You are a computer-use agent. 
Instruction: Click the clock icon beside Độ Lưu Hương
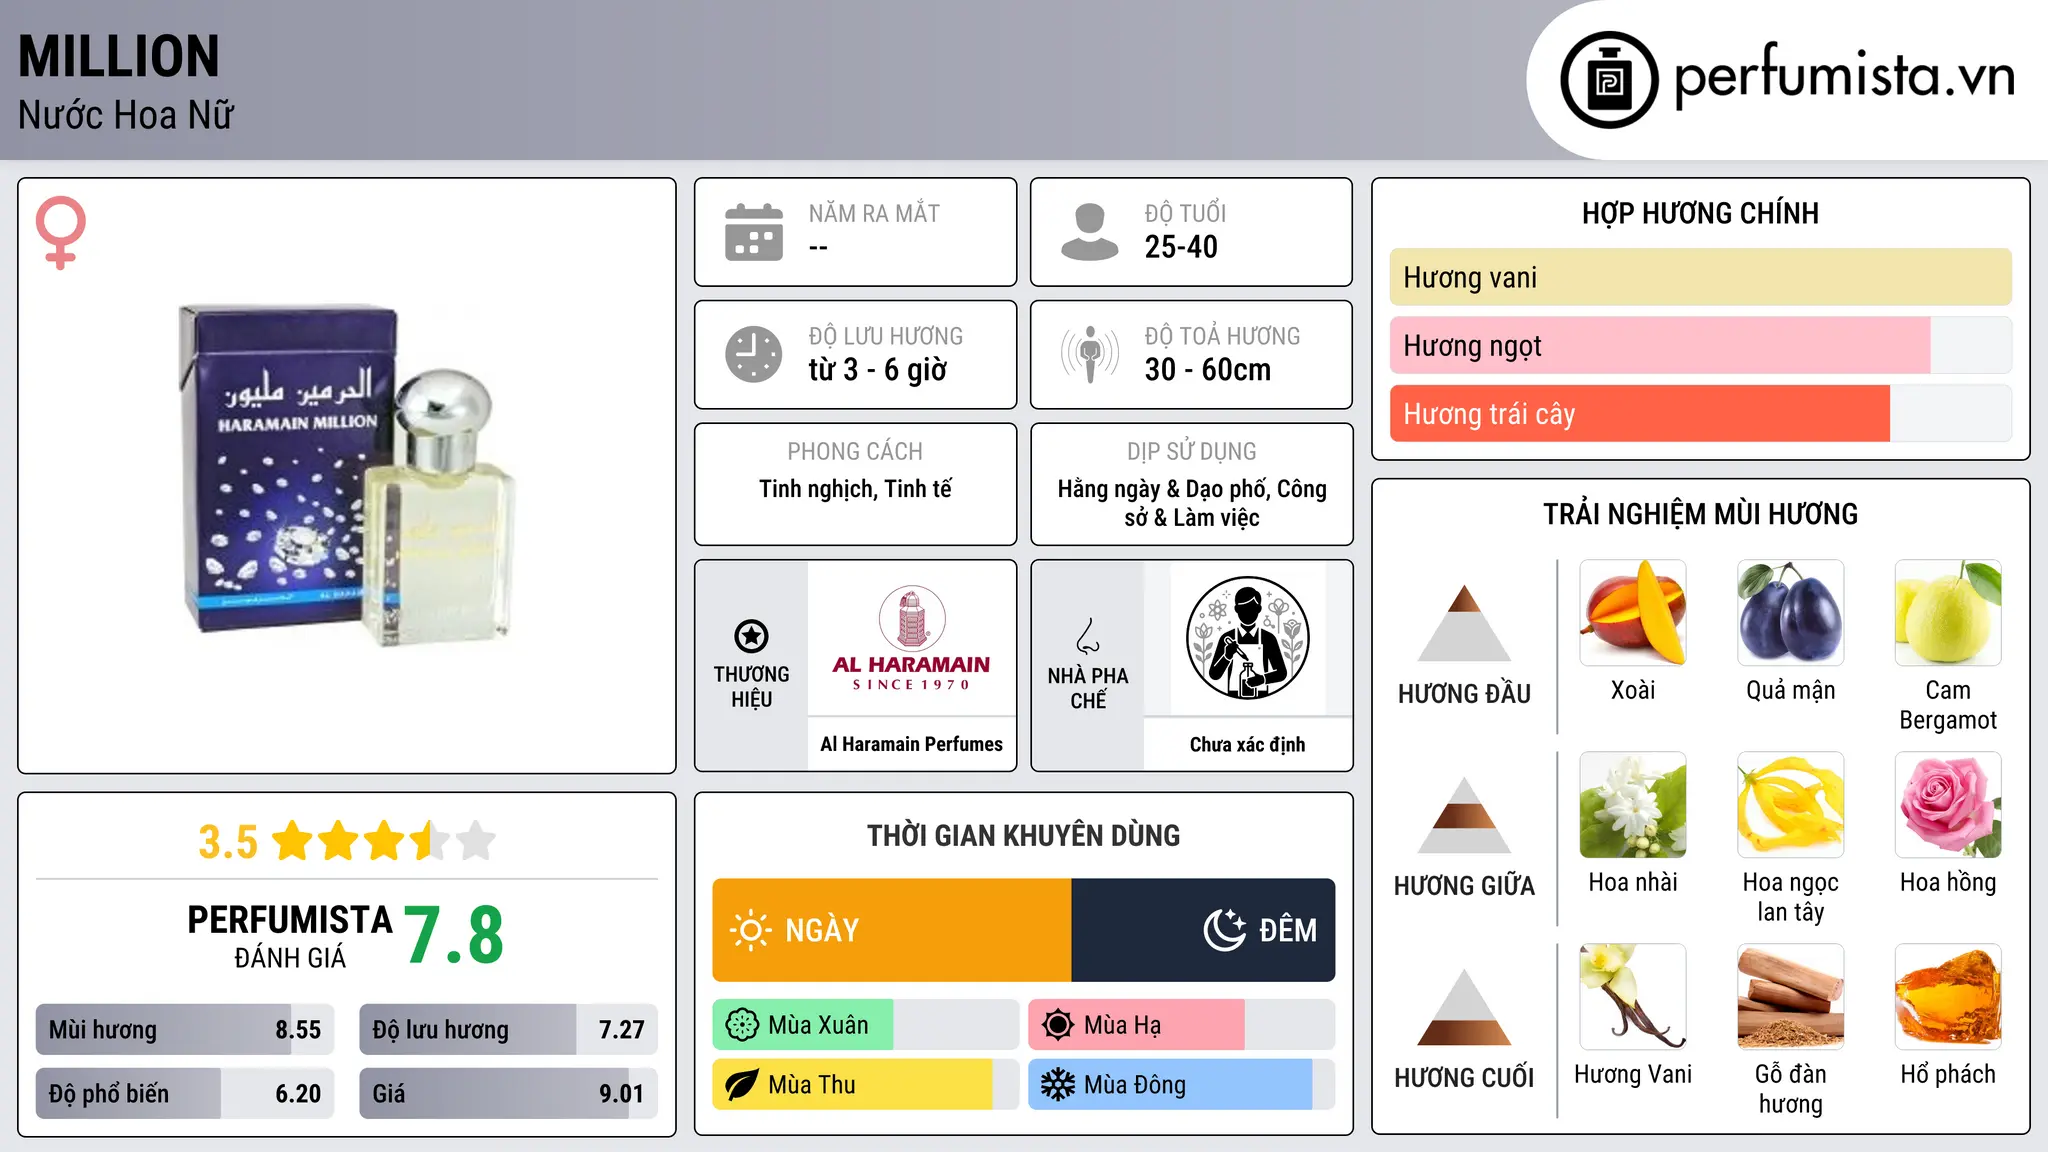pyautogui.click(x=754, y=354)
